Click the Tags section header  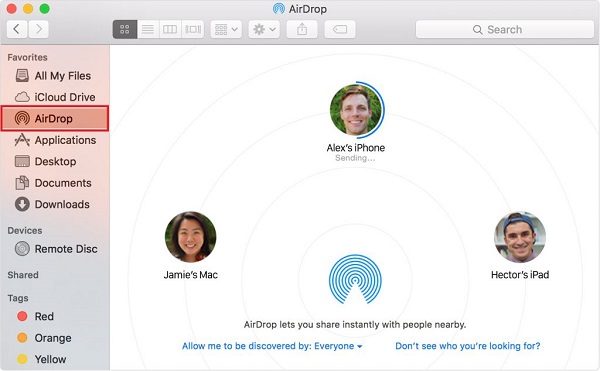(18, 298)
